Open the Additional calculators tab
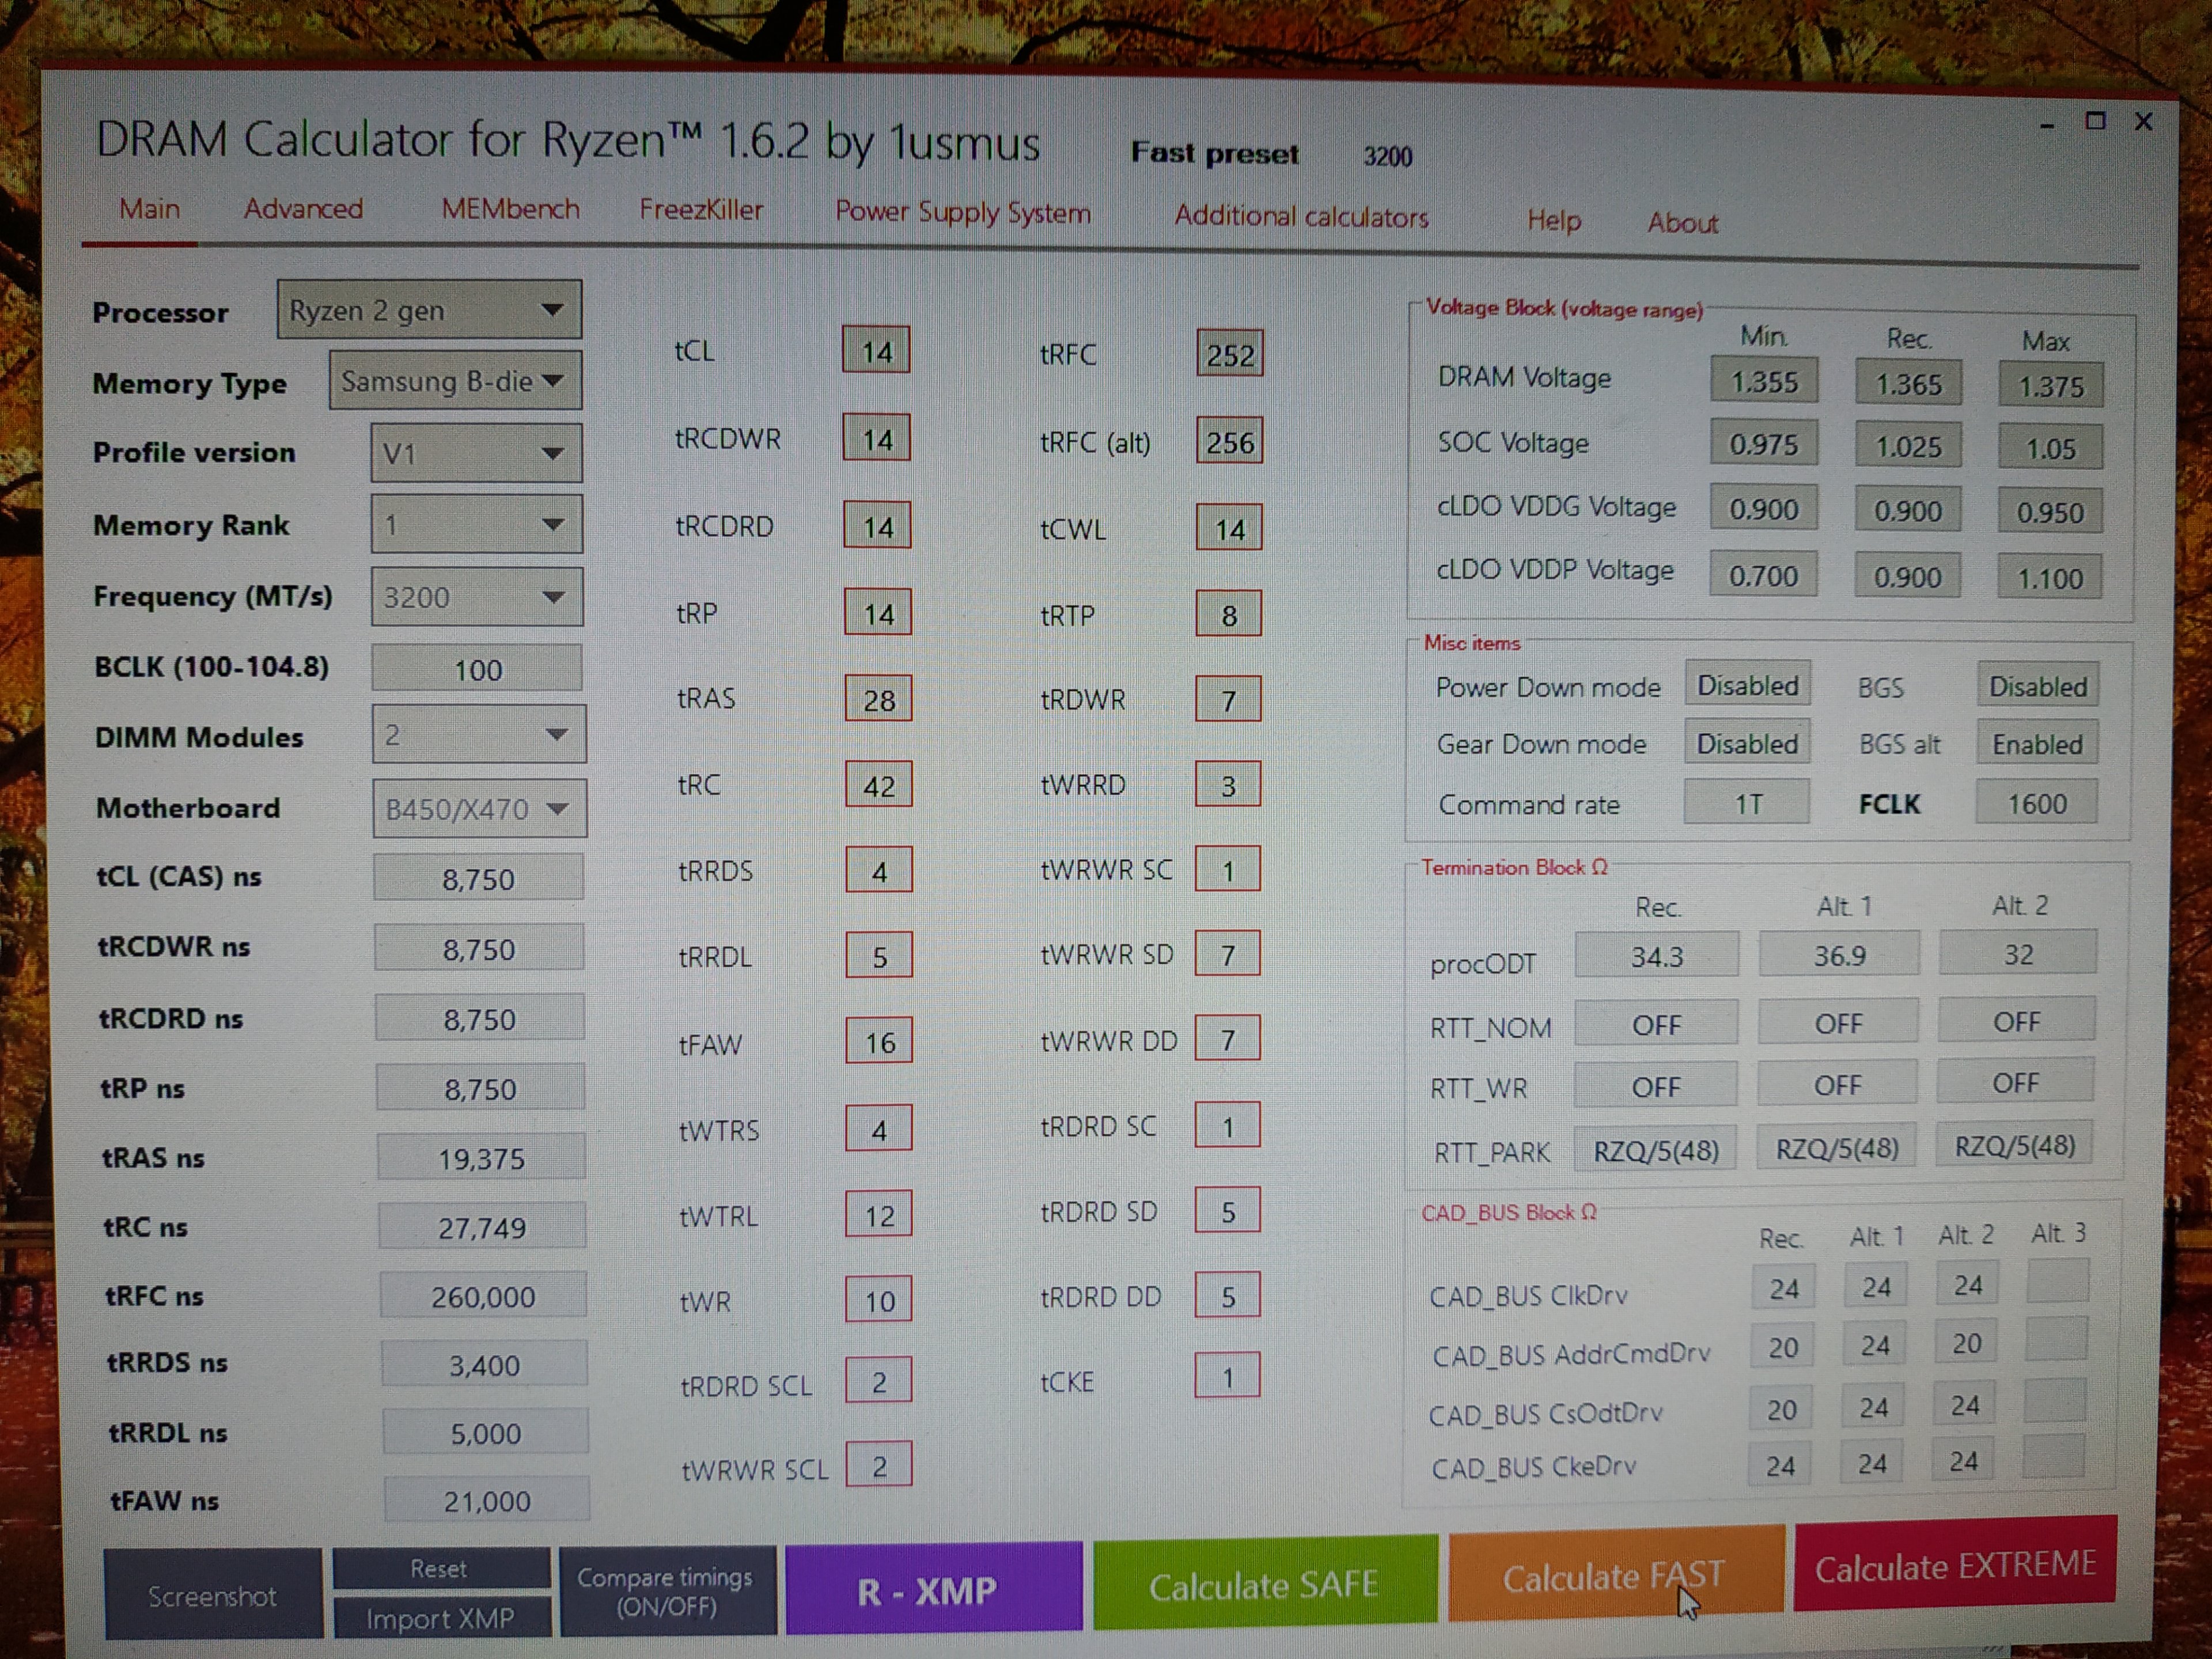 pos(1301,216)
